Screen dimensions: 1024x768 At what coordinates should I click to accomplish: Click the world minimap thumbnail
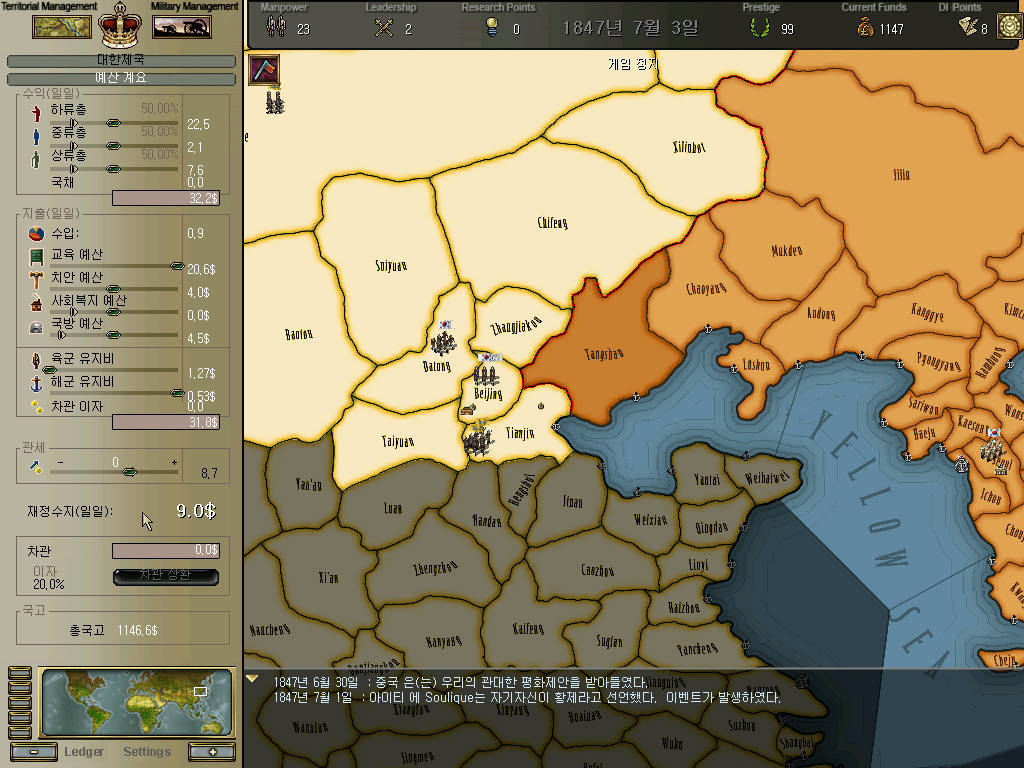coord(136,703)
